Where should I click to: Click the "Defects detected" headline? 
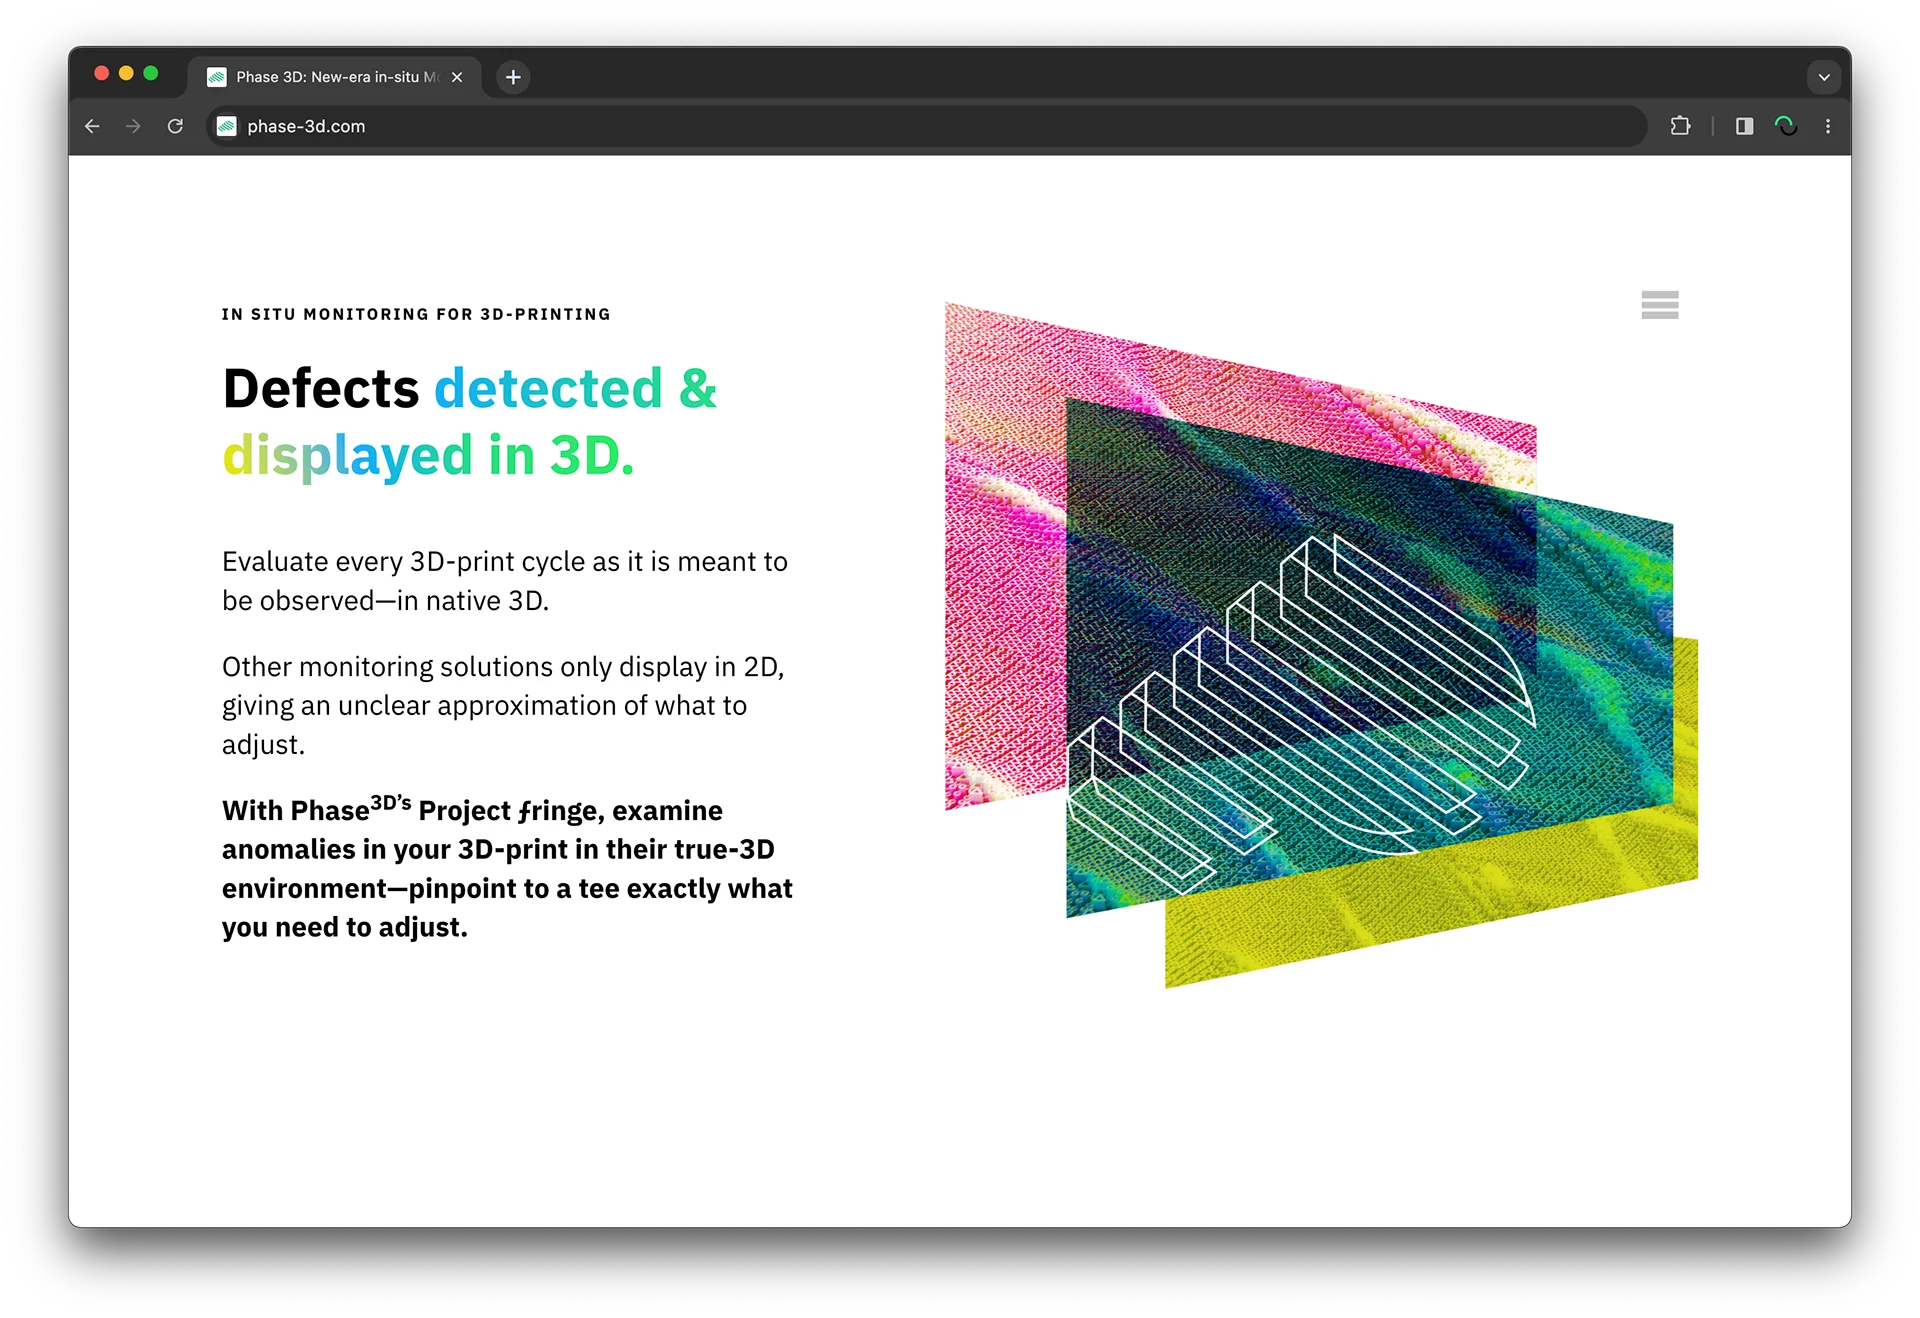click(x=468, y=420)
